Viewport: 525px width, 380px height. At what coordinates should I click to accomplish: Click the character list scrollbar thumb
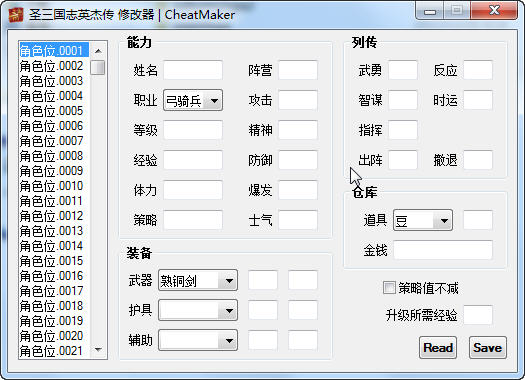(98, 67)
